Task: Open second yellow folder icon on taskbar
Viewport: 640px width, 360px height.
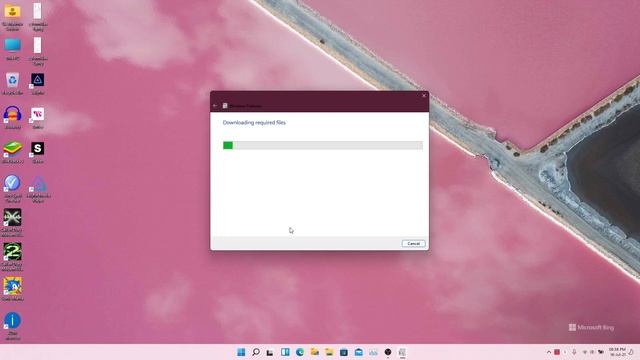Action: tap(329, 352)
